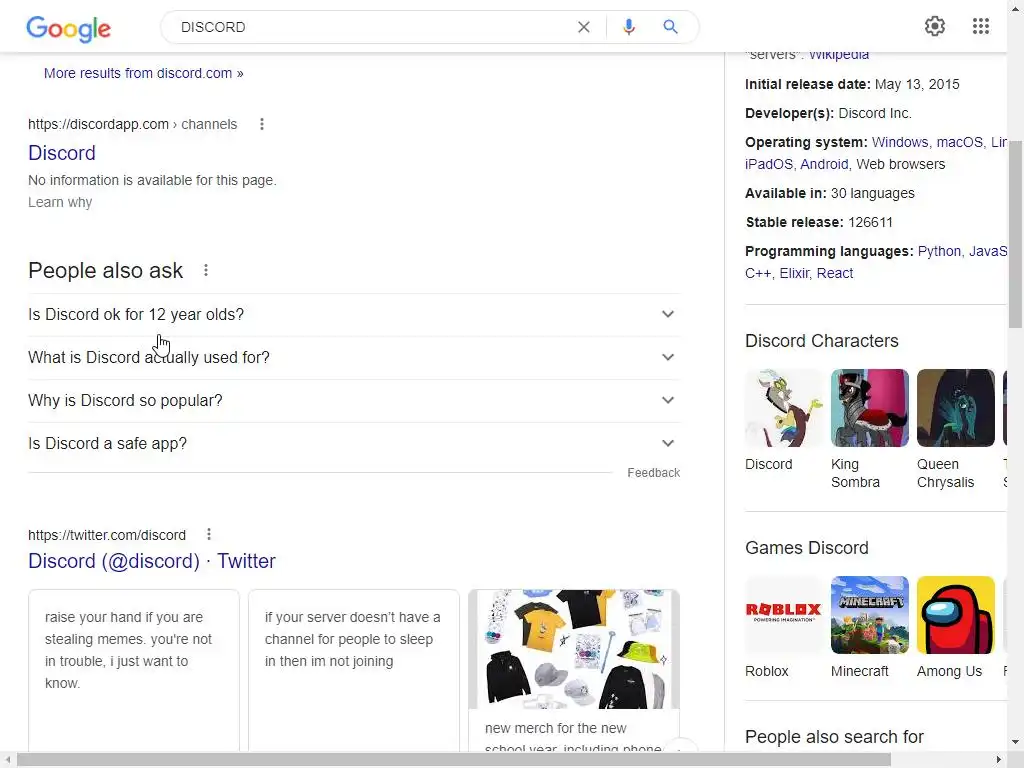1024x768 pixels.
Task: Clear the search box with the X icon
Action: pos(584,27)
